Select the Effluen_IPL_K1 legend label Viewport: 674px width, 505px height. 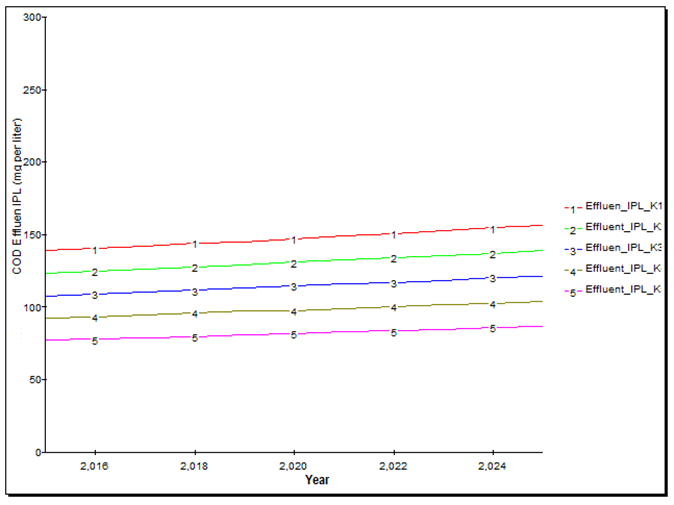pyautogui.click(x=624, y=206)
